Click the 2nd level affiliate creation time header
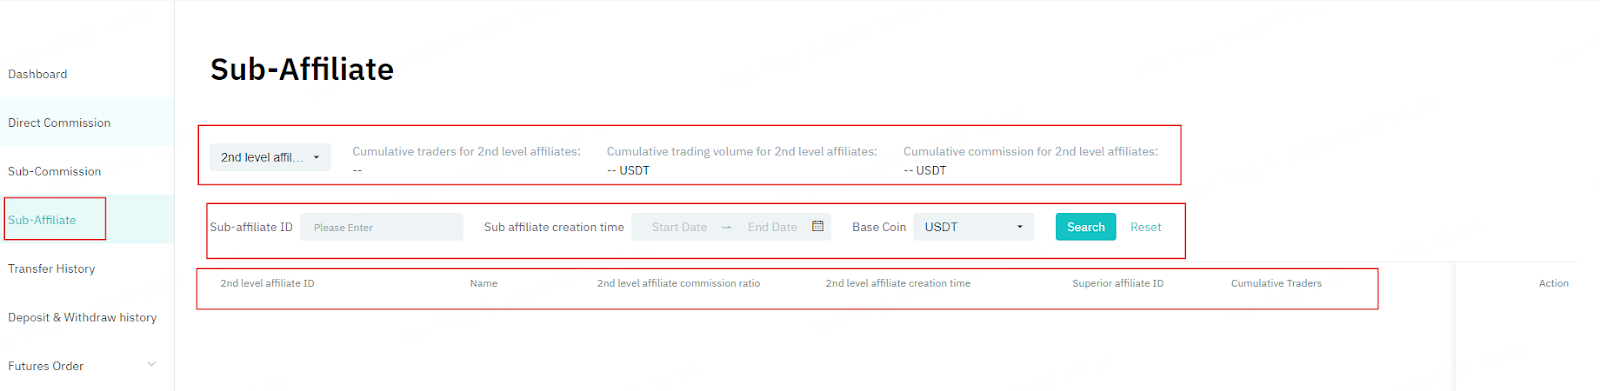Screen dimensions: 1600x391 (x=898, y=283)
